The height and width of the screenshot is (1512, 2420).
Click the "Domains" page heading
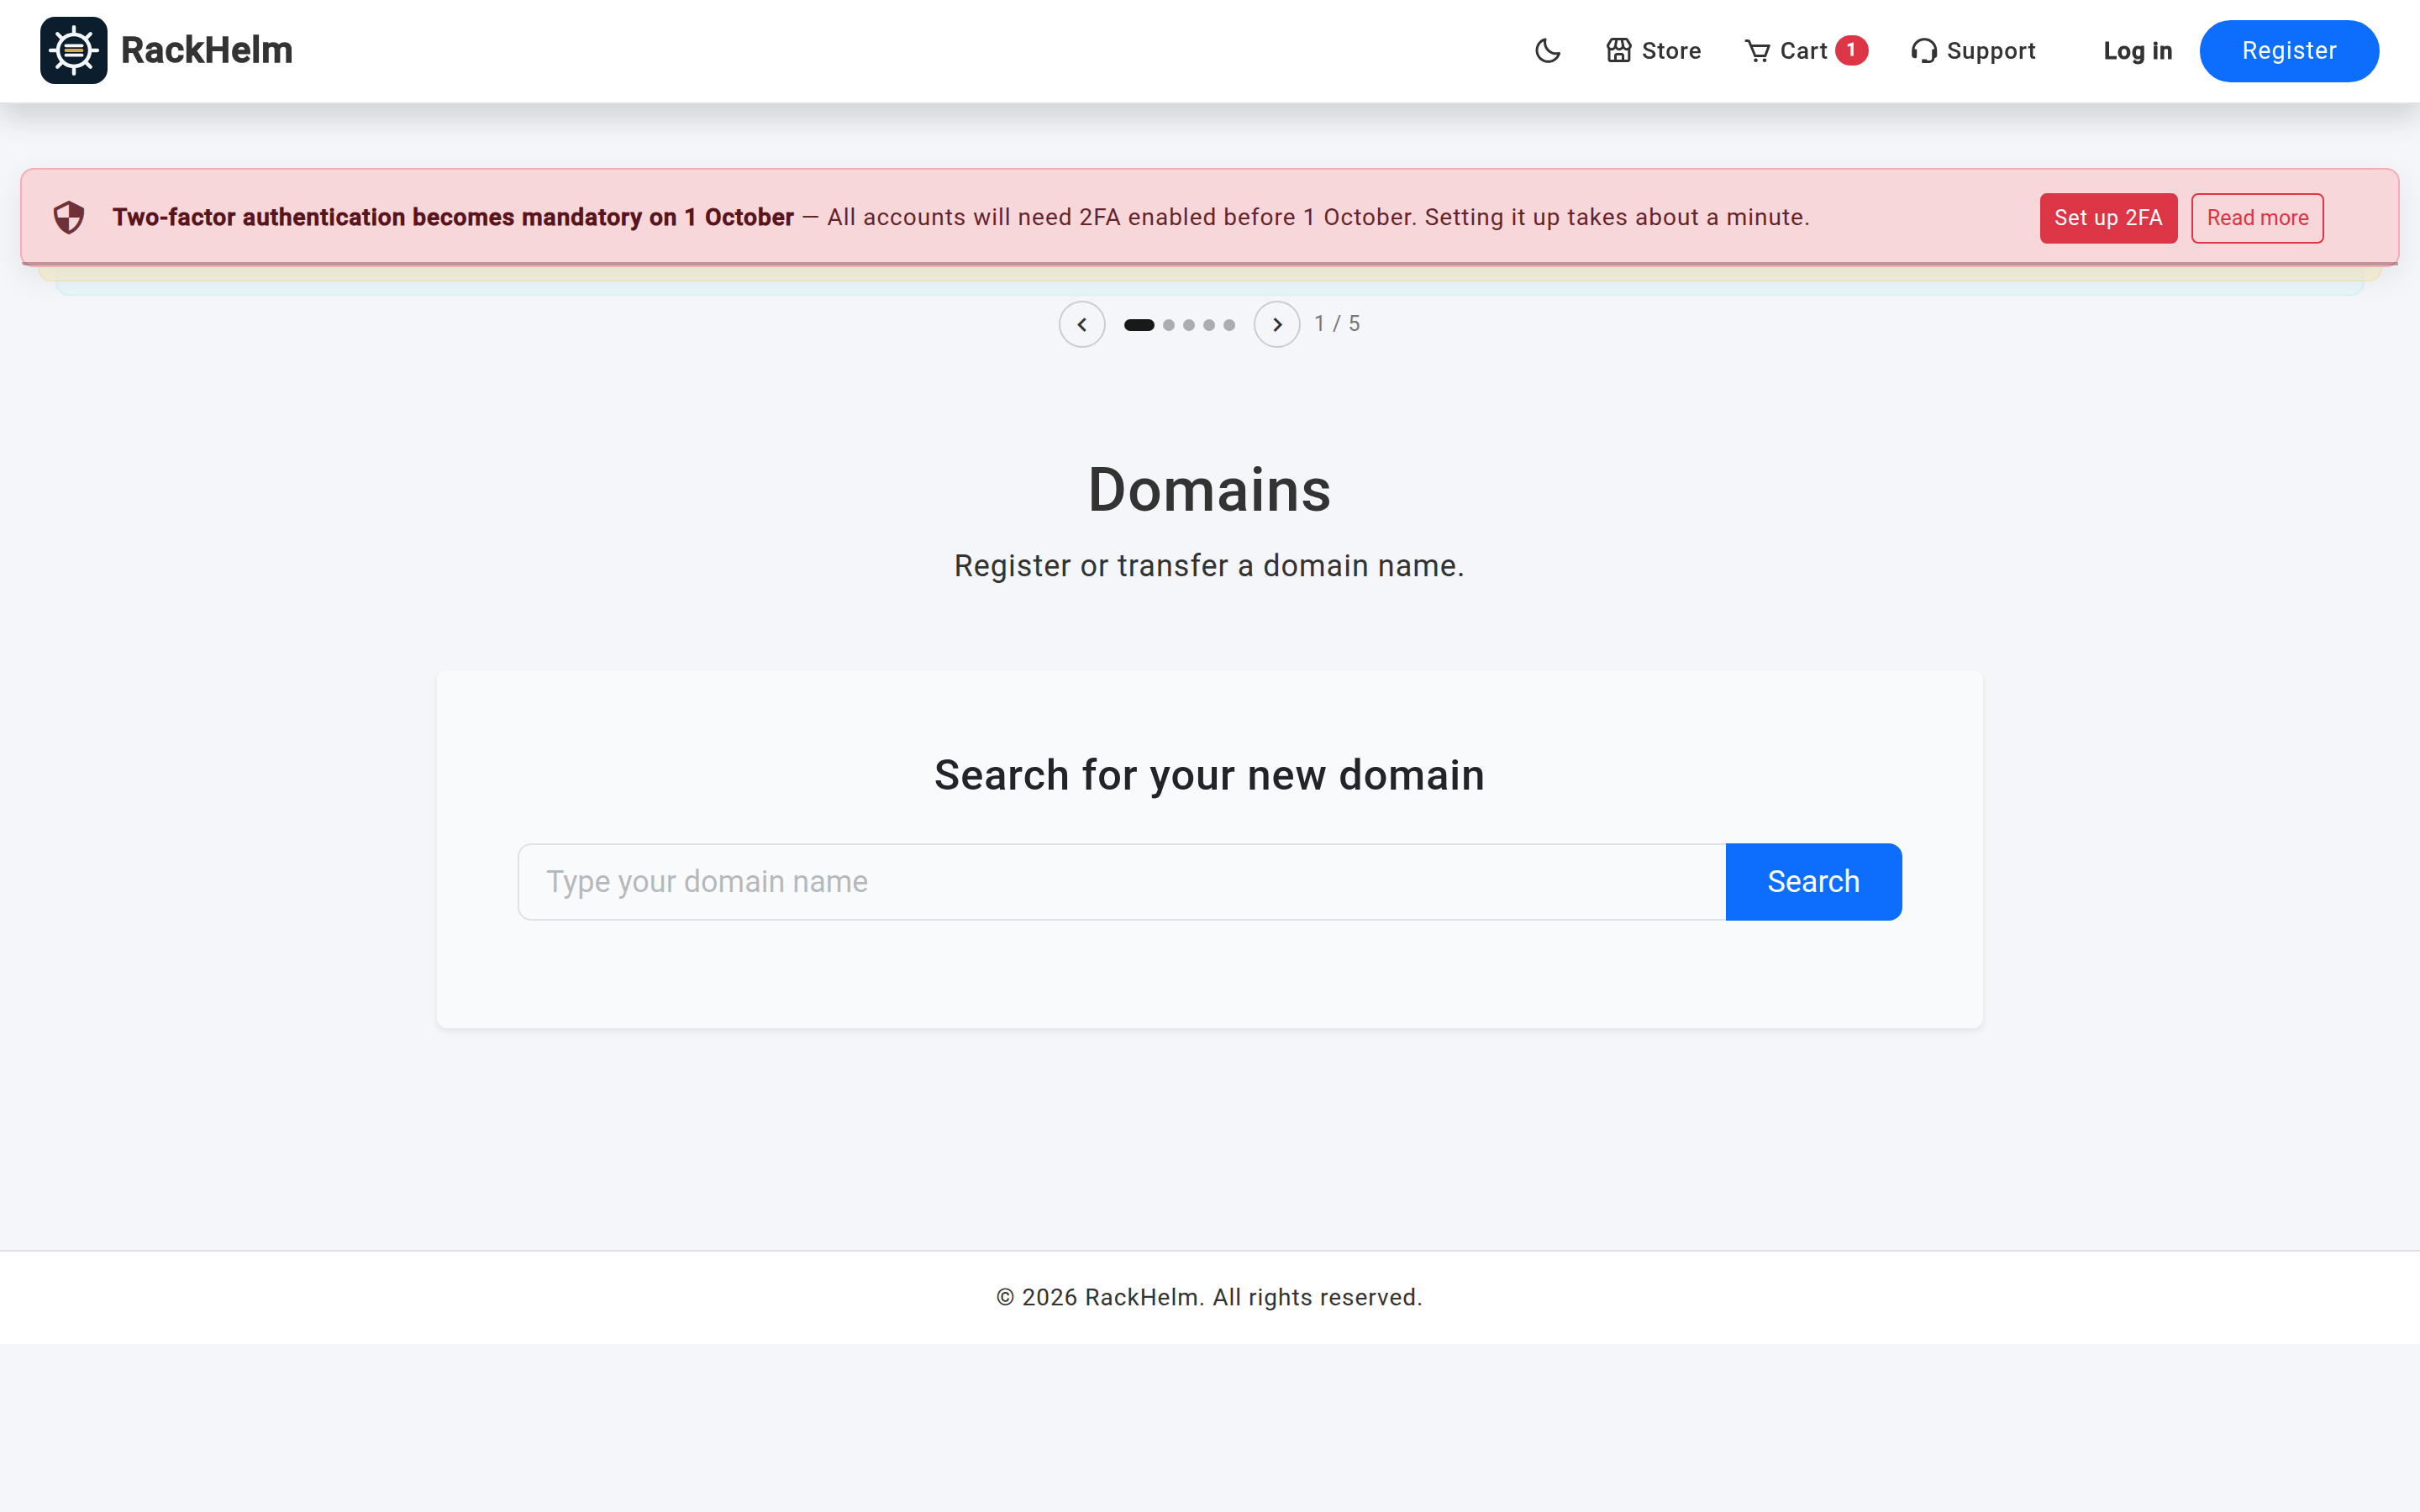[1209, 490]
